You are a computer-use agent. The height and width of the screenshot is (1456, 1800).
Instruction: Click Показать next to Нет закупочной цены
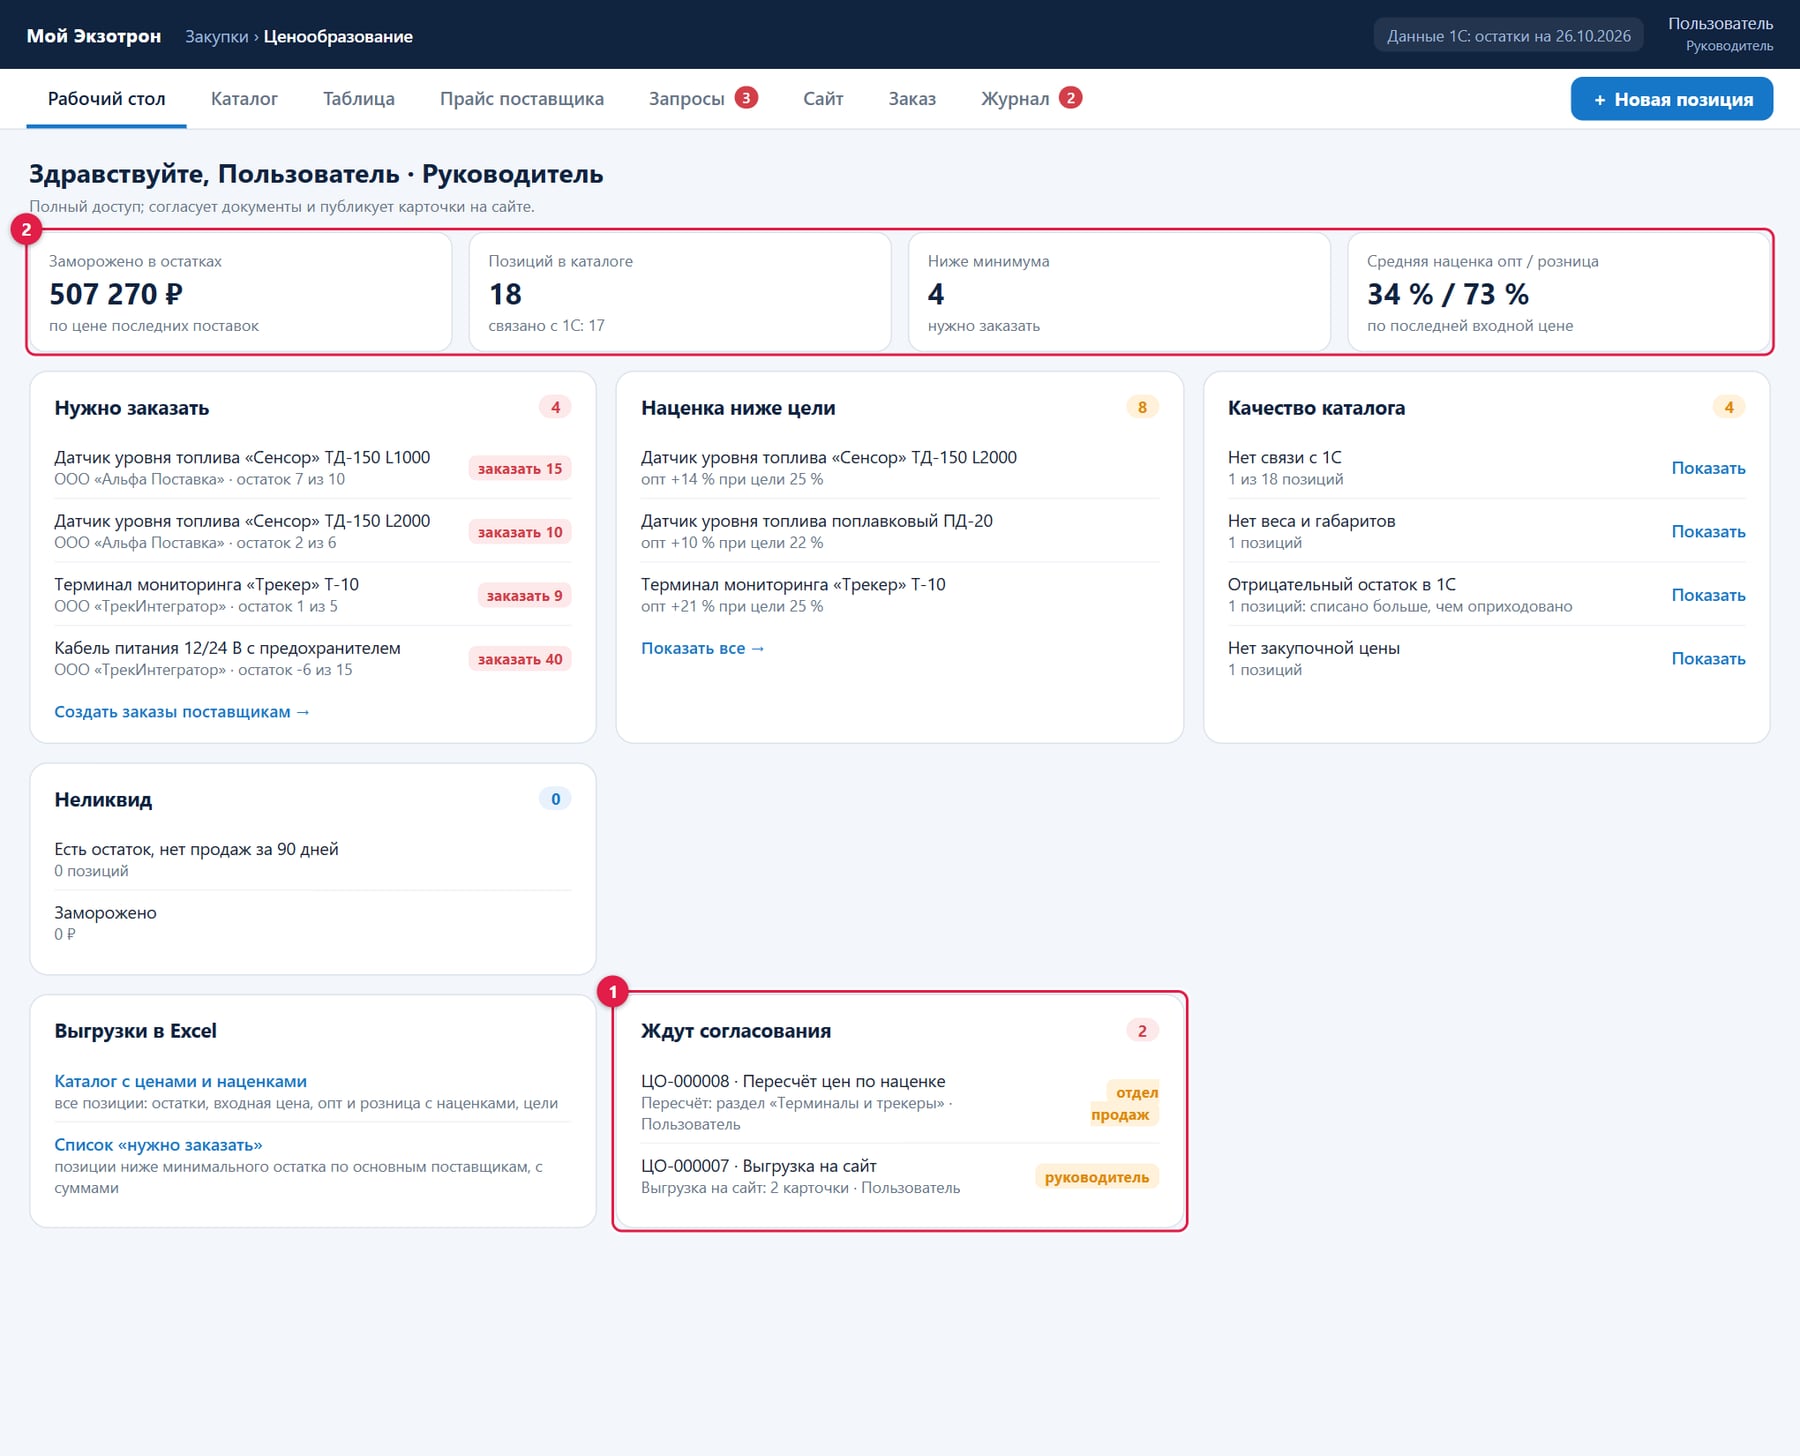(x=1708, y=659)
